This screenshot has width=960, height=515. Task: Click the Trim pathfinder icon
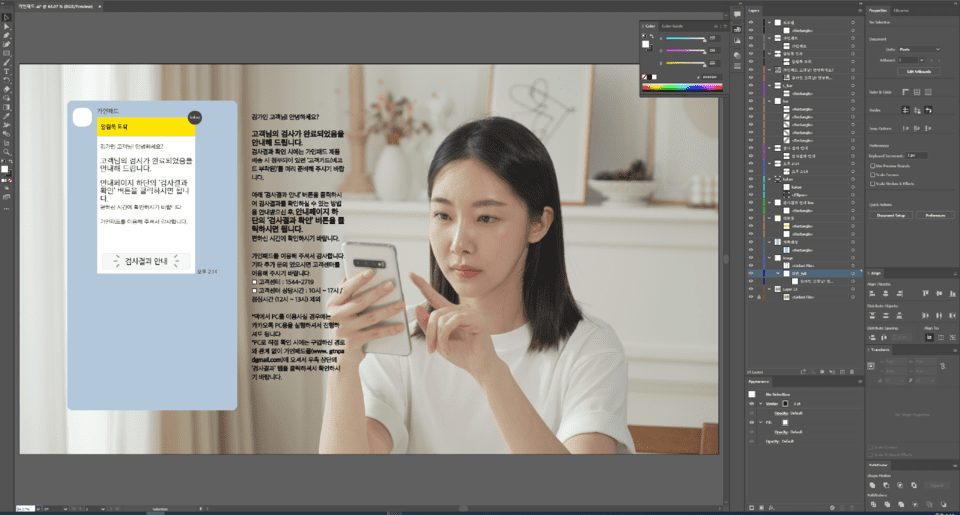click(887, 504)
